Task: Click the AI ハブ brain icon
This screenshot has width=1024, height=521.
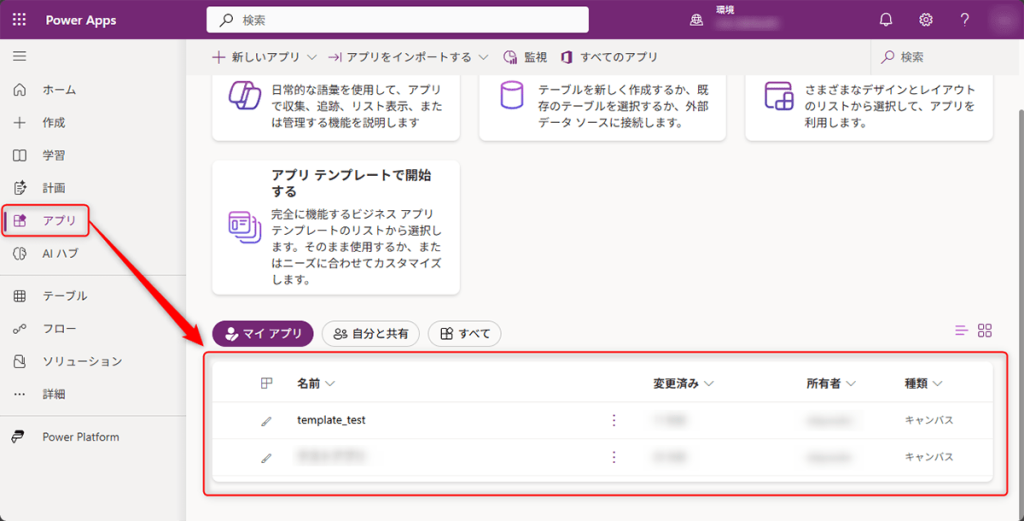Action: [x=20, y=254]
